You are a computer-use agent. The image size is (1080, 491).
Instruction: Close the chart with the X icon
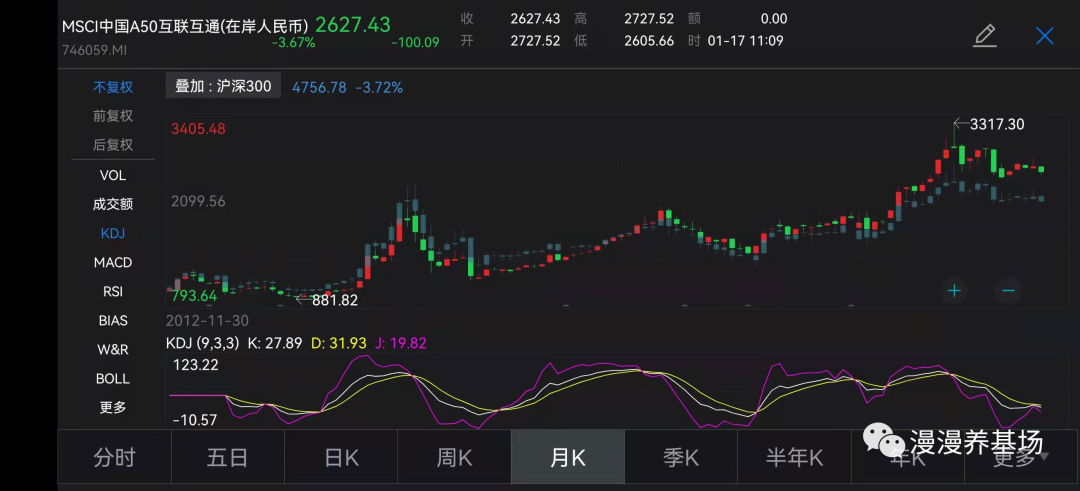click(1045, 36)
